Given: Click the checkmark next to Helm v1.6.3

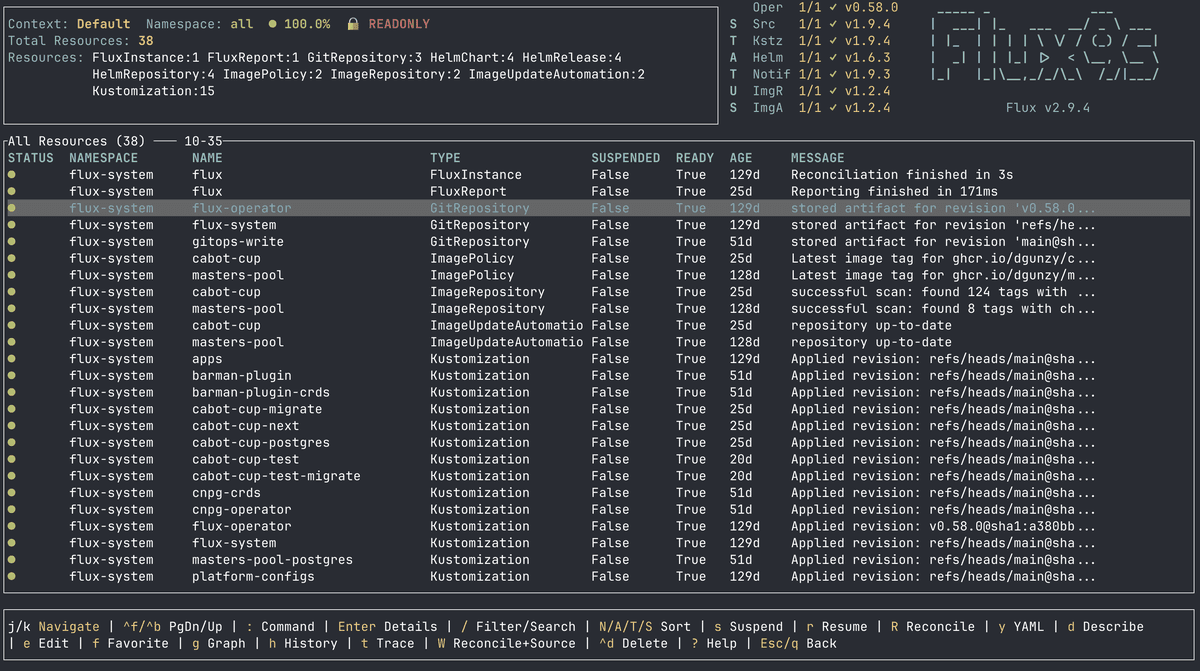Looking at the screenshot, I should tap(832, 57).
